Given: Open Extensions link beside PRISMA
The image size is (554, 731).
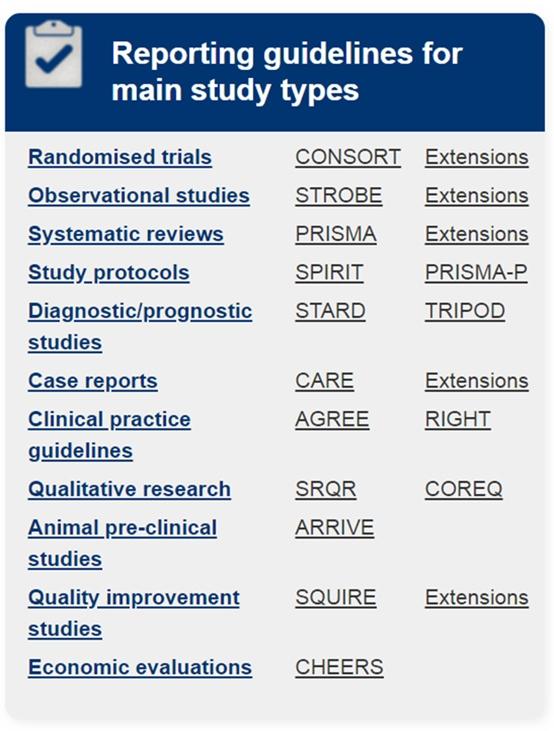Looking at the screenshot, I should point(477,234).
